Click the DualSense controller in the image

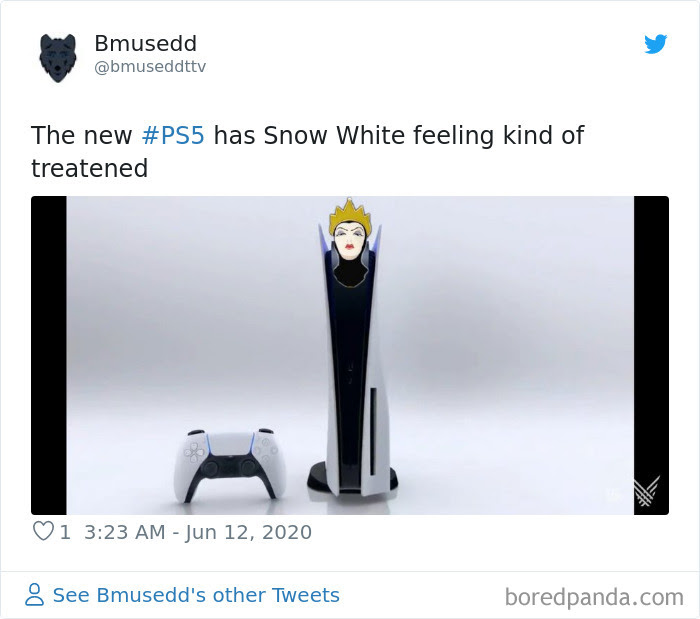tap(230, 465)
